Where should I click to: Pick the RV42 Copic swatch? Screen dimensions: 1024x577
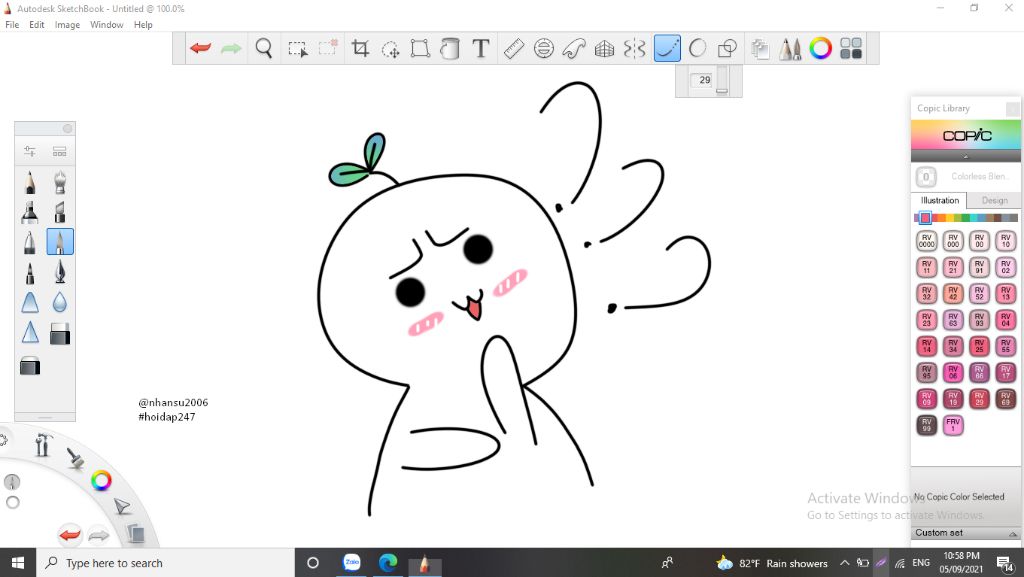tap(953, 294)
